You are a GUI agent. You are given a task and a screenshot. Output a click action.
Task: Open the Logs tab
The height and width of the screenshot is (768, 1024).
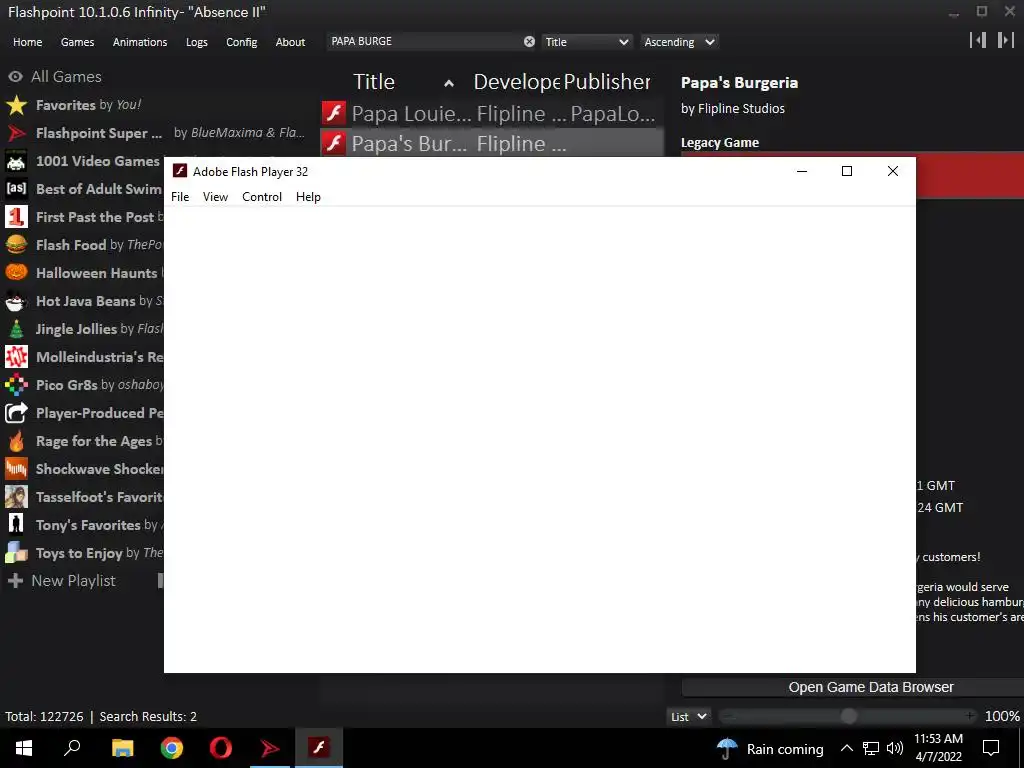tap(197, 42)
